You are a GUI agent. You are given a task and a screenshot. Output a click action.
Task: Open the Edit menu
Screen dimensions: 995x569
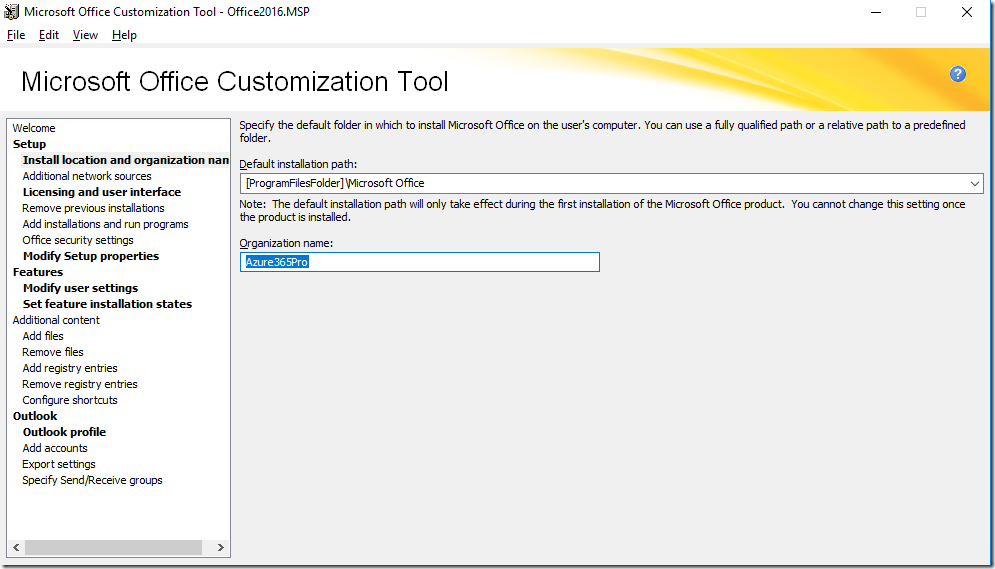pyautogui.click(x=49, y=35)
